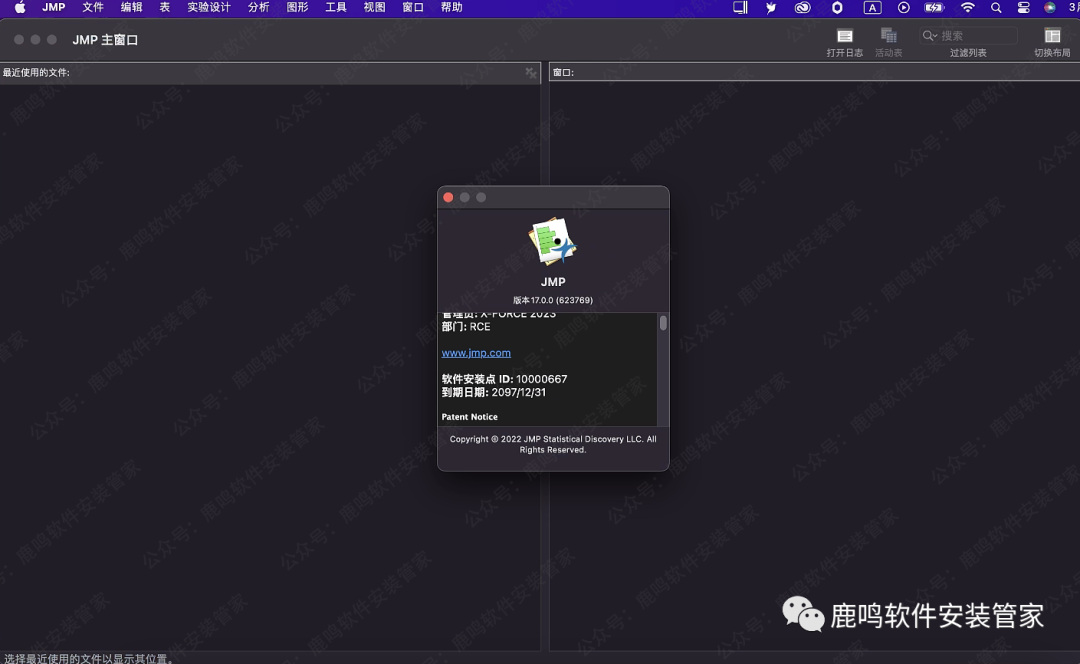Select the 到期日期: 2097/12/31 text

[494, 392]
